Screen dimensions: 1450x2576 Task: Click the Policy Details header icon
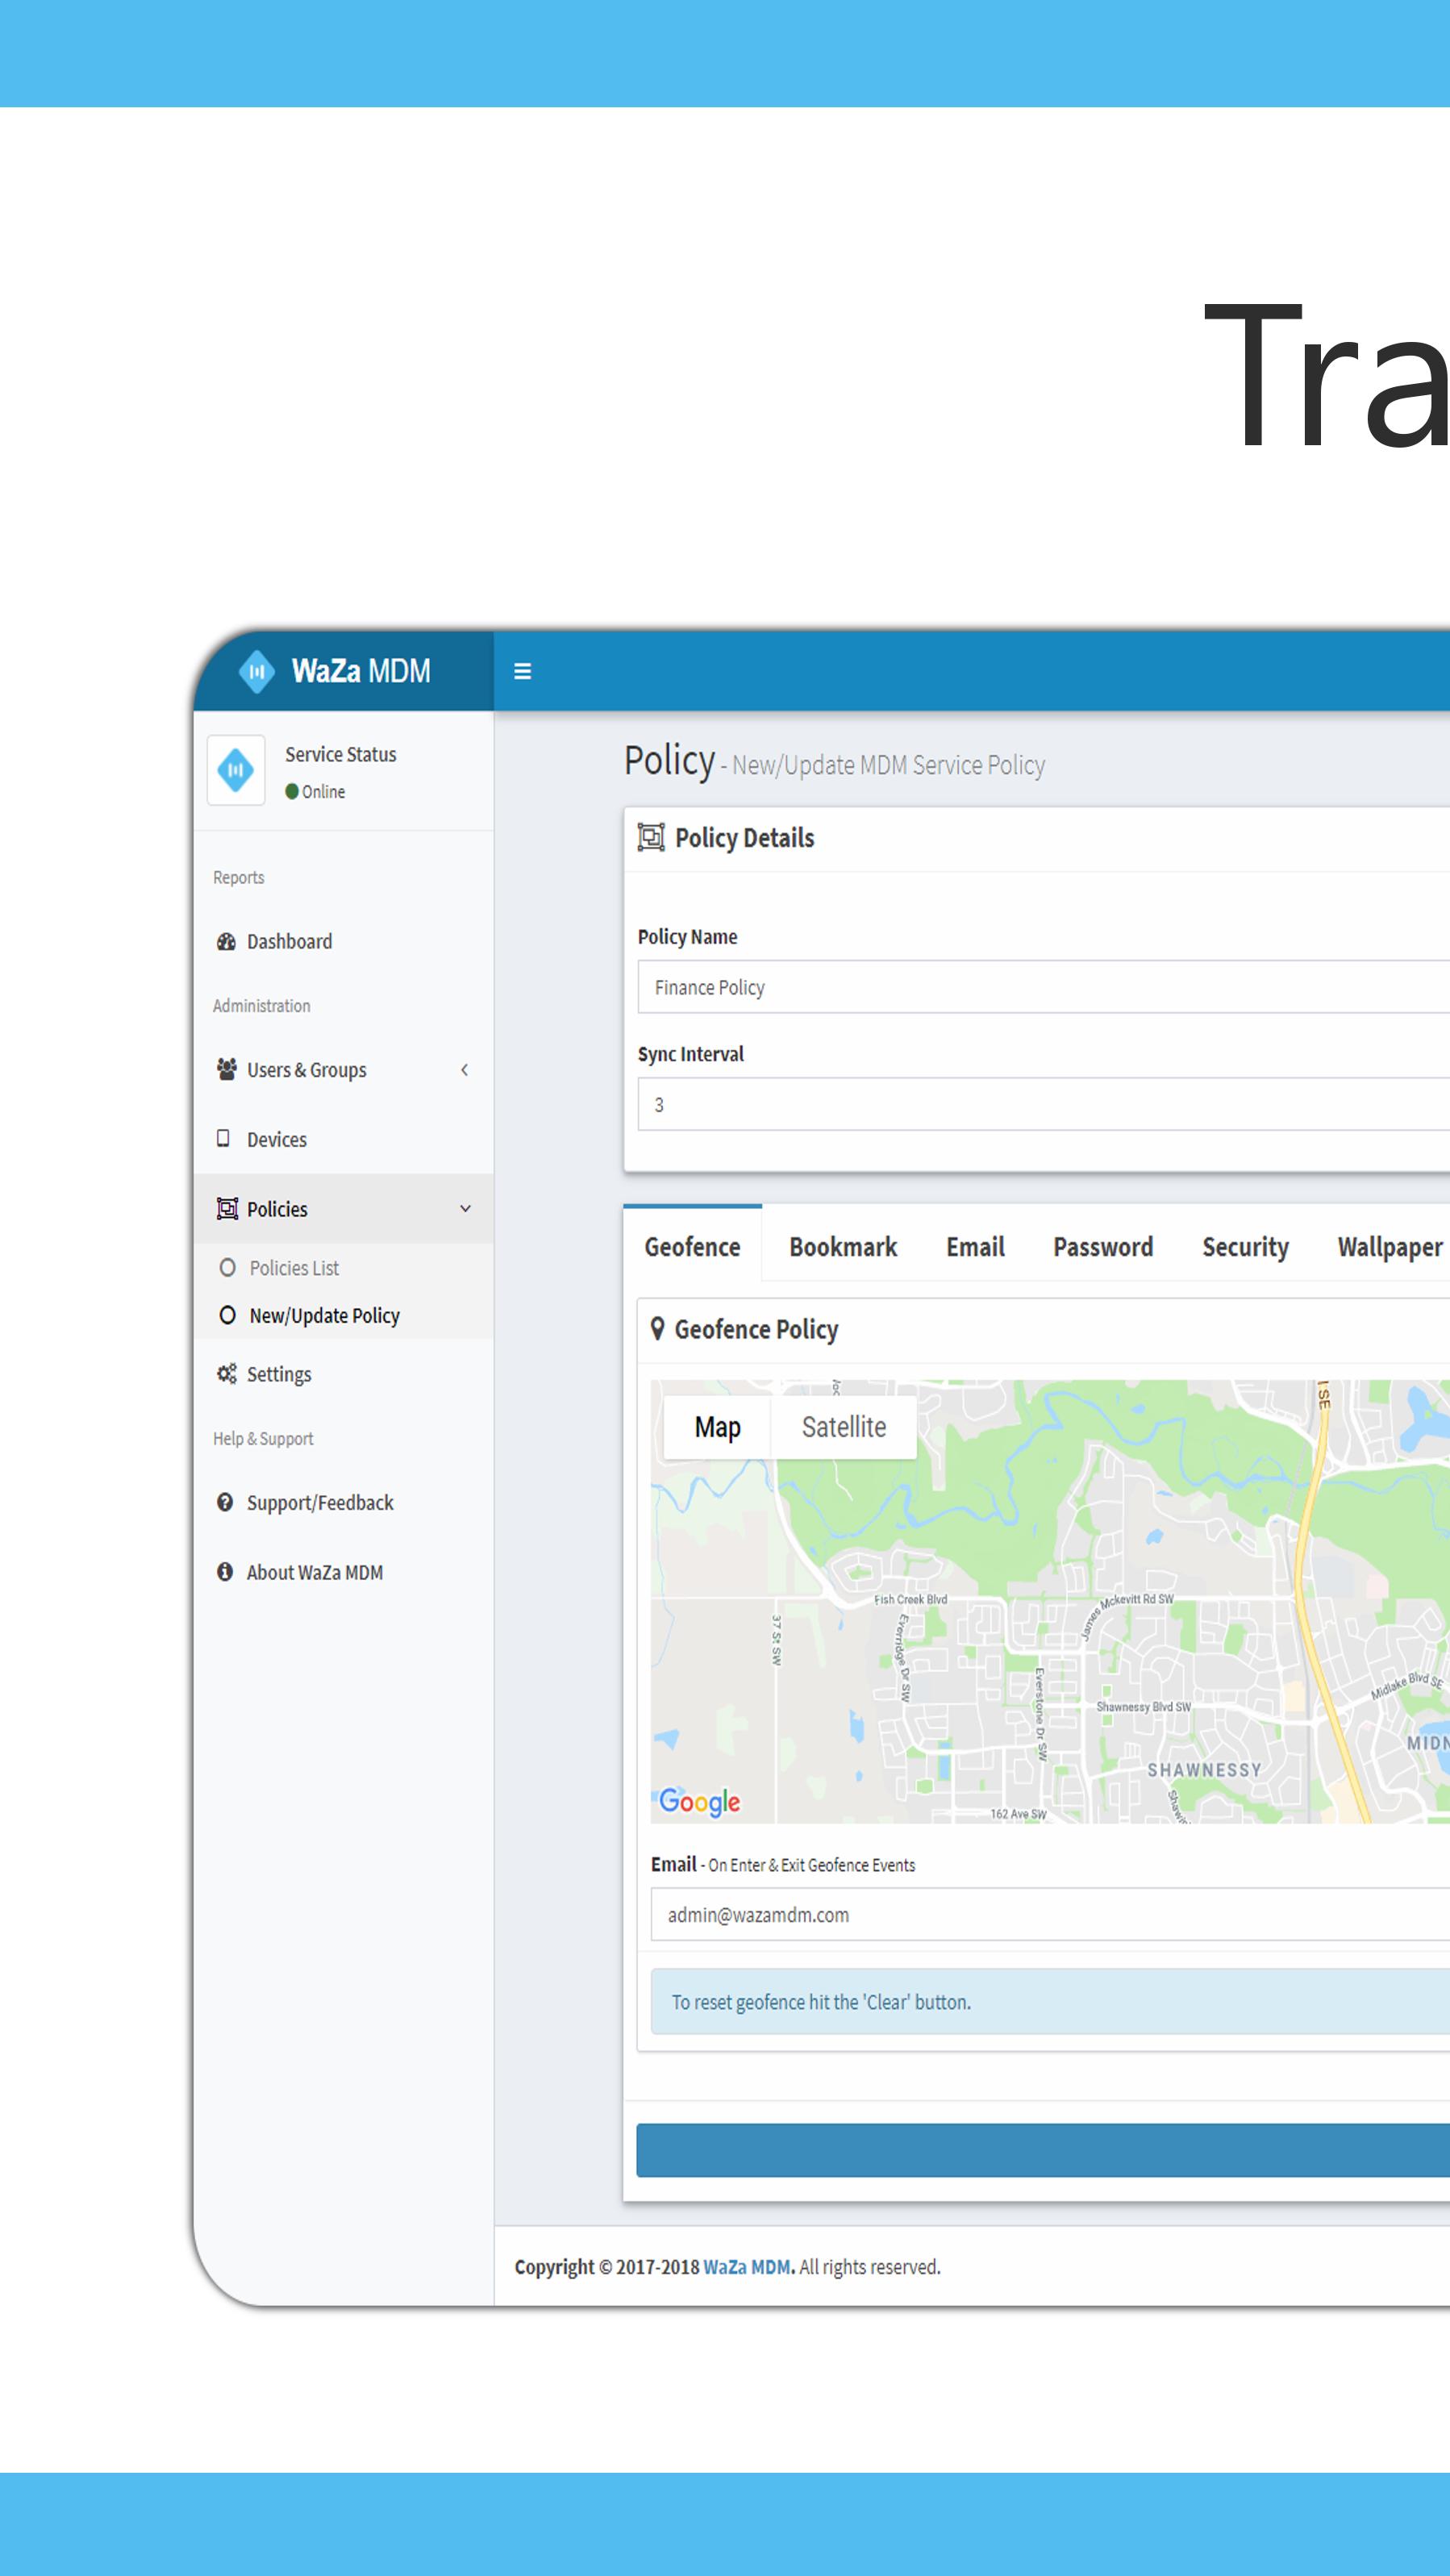tap(651, 837)
